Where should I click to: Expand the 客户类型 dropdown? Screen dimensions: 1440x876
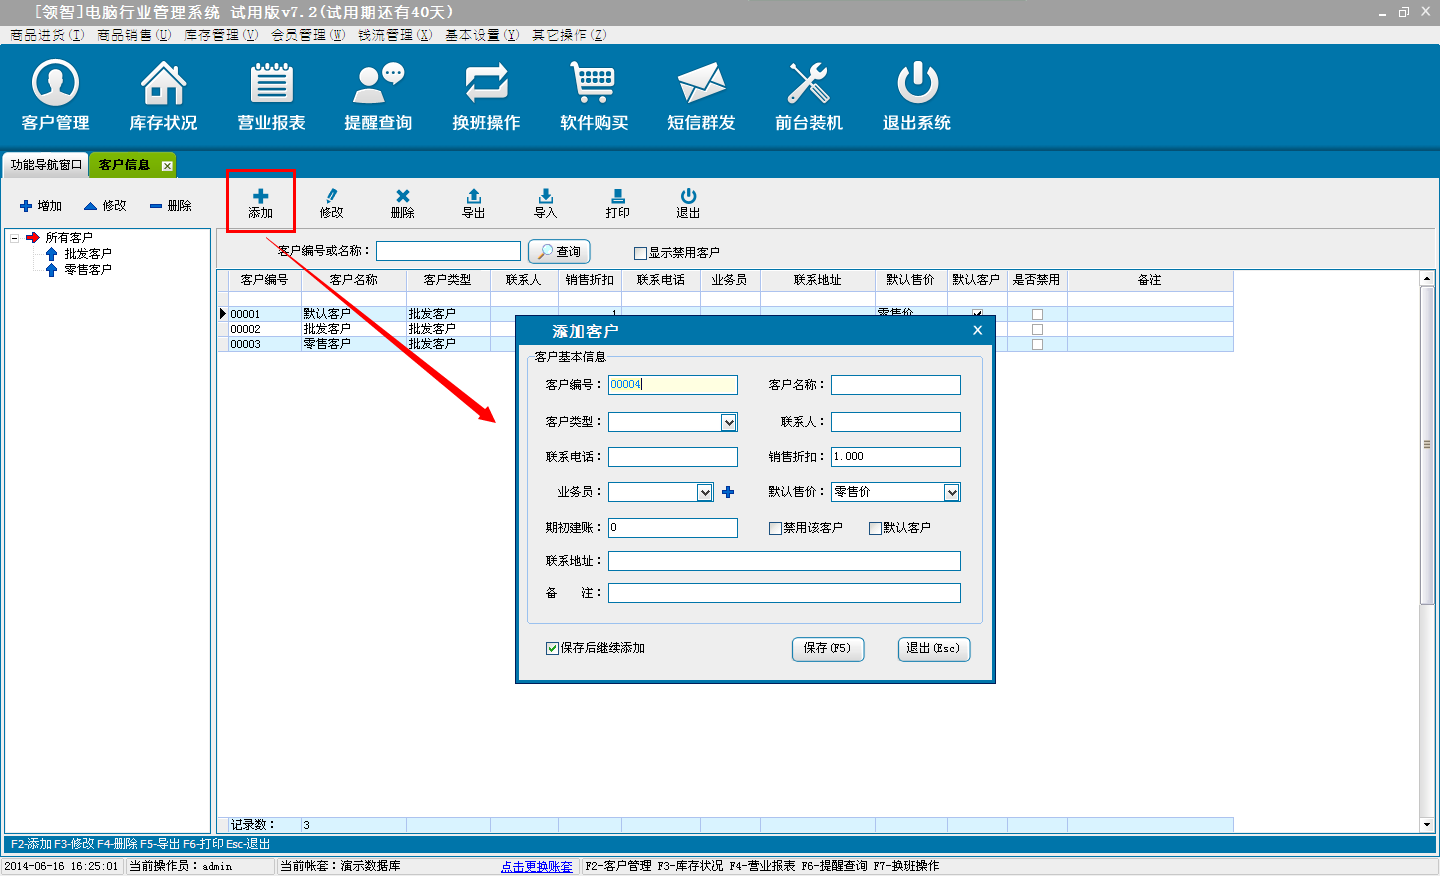pos(729,423)
